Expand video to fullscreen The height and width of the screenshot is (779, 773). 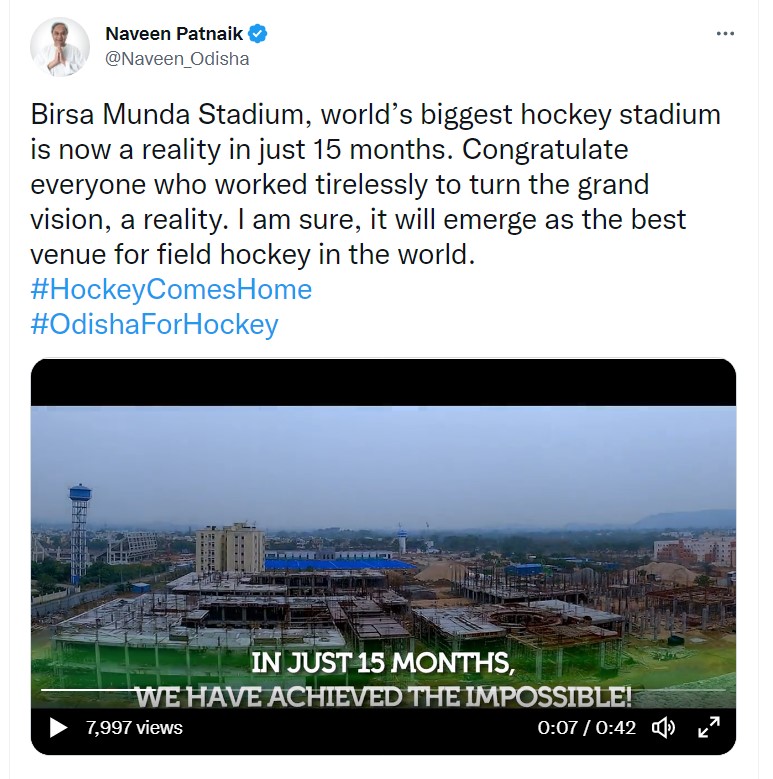[708, 728]
